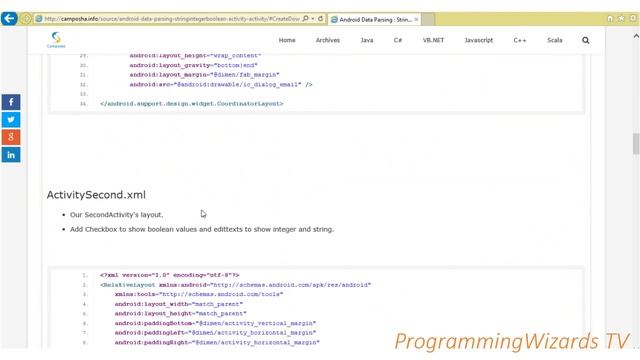Image resolution: width=640 pixels, height=360 pixels.
Task: Click the xmlns:tools code line
Action: coord(199,294)
